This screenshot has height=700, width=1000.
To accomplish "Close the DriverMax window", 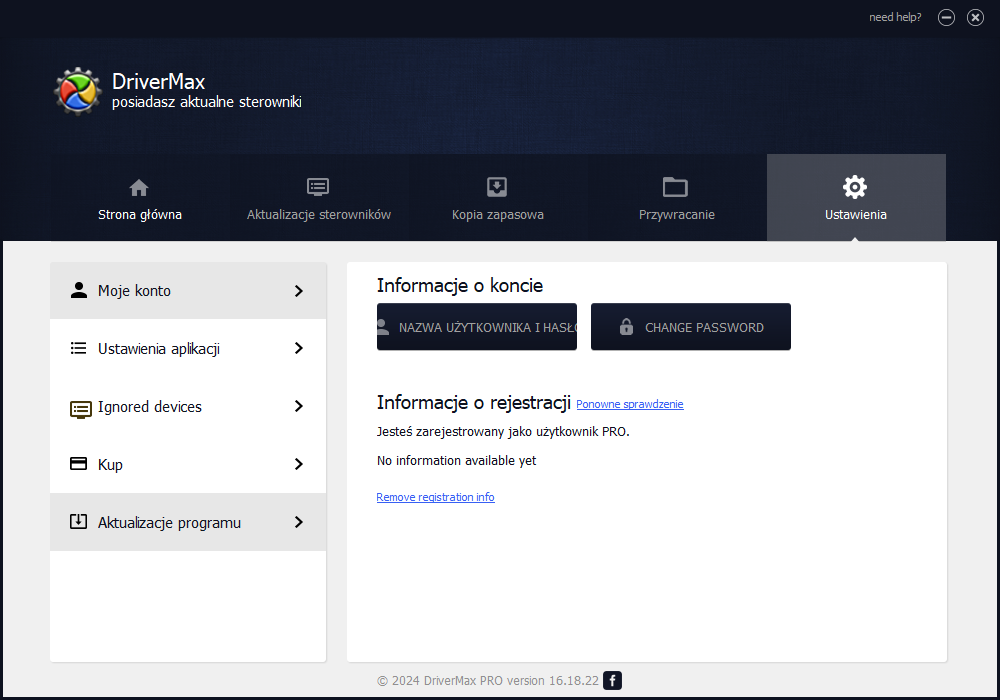I will point(975,17).
